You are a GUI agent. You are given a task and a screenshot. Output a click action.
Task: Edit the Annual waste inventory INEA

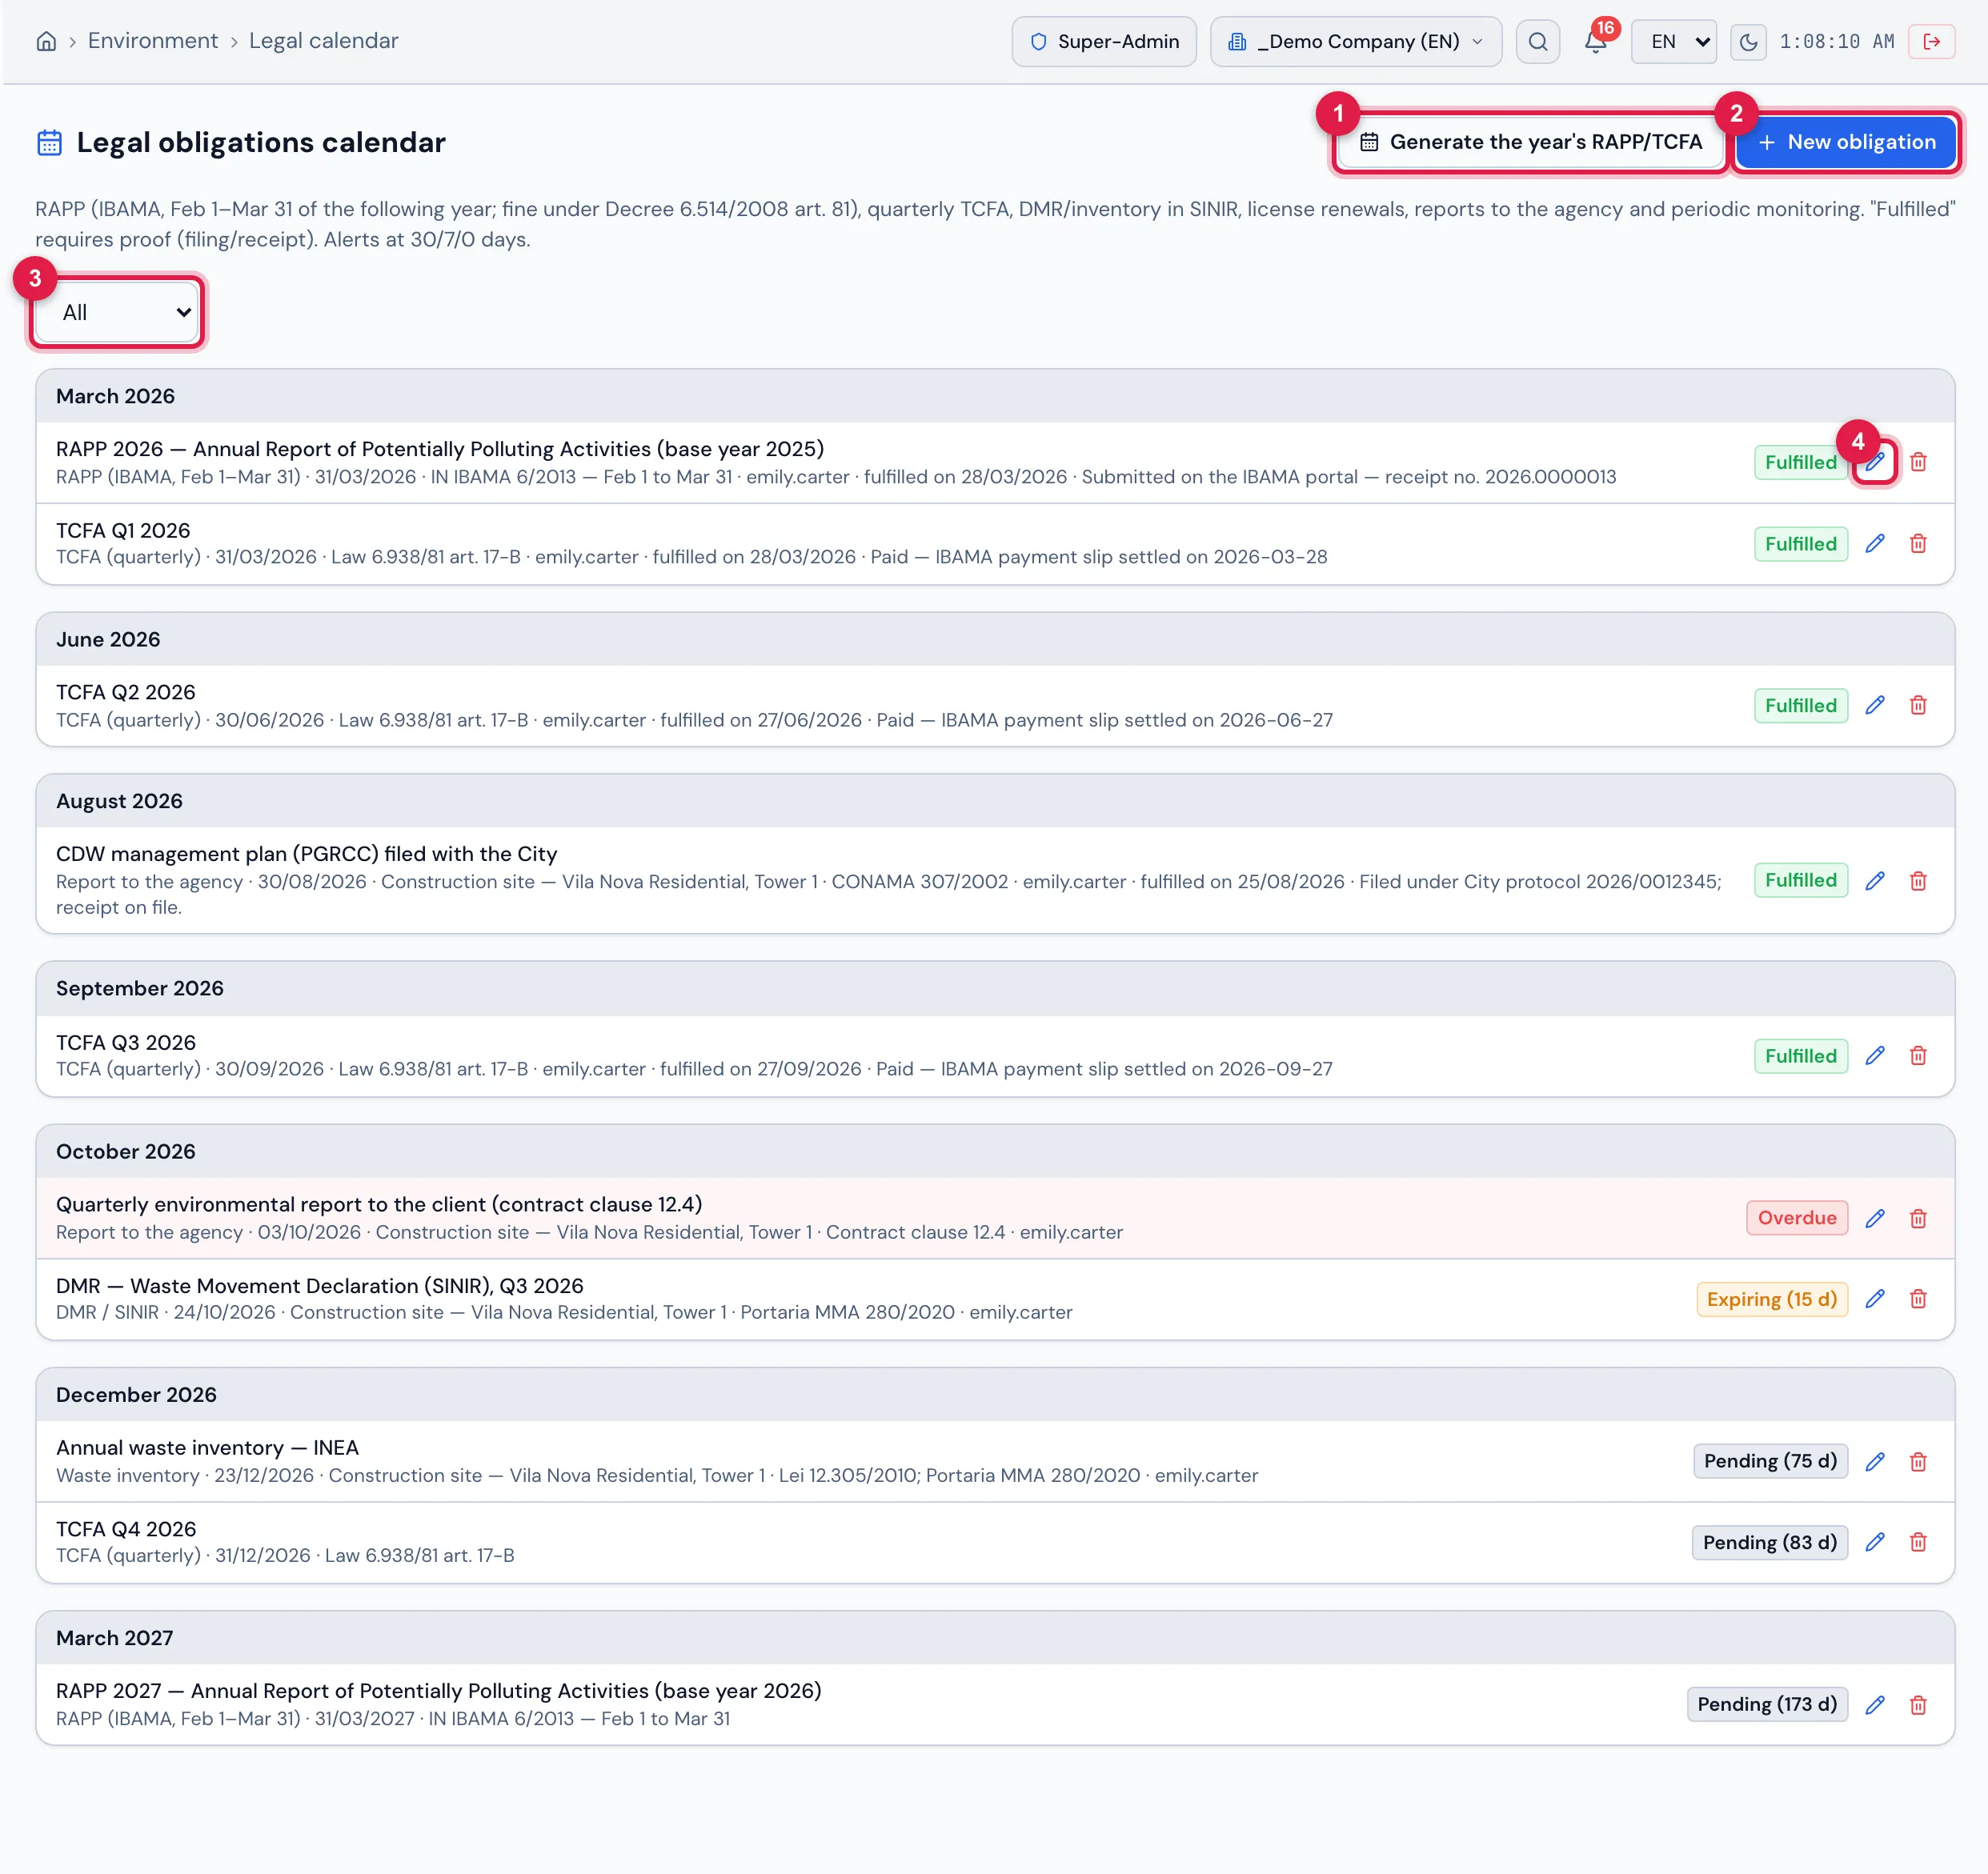click(x=1875, y=1462)
